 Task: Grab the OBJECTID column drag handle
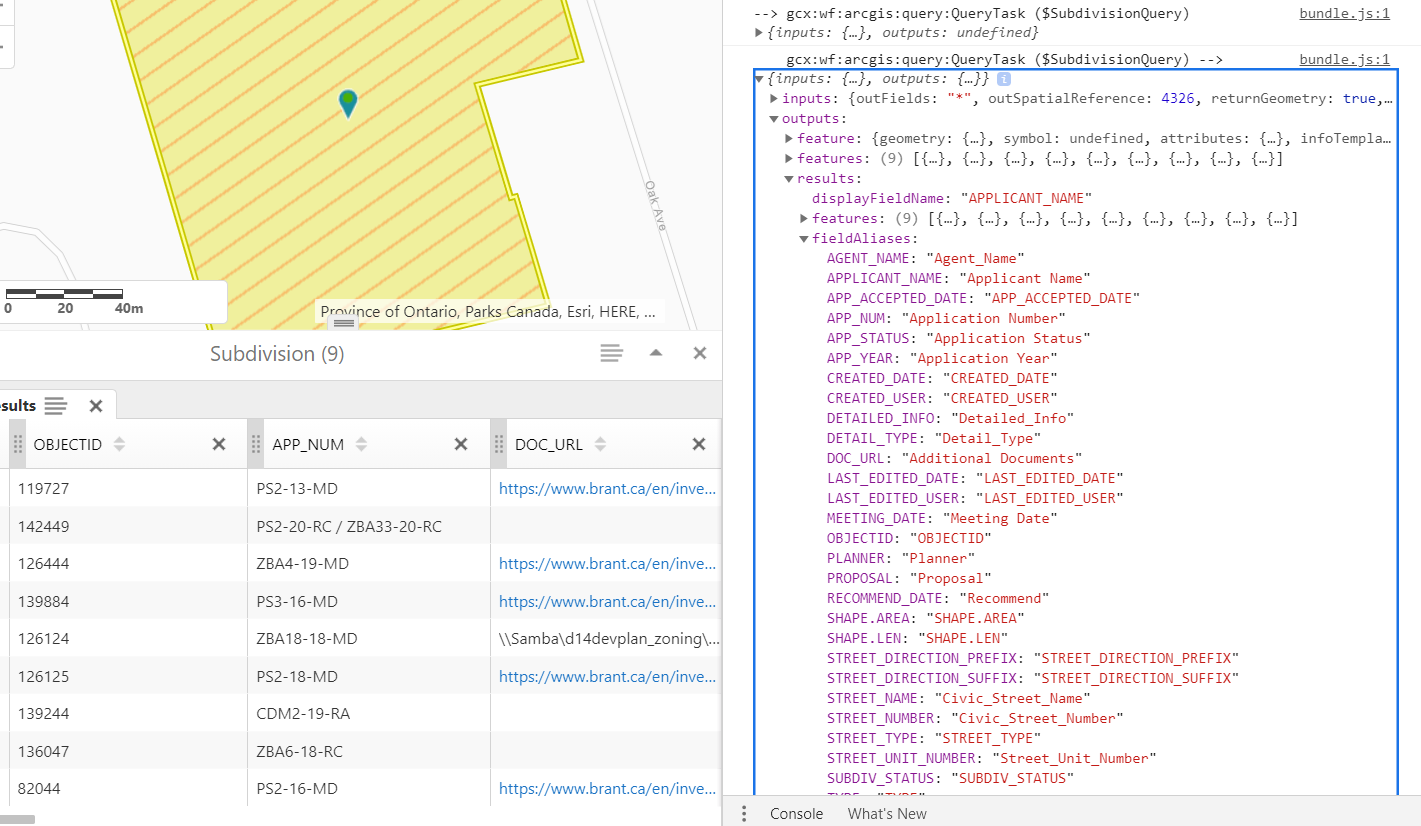point(17,444)
